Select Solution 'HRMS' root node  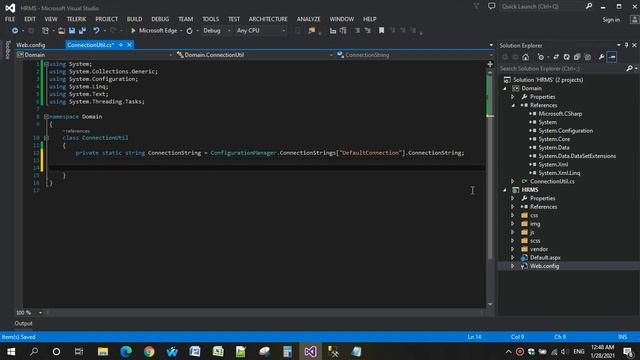tap(548, 80)
